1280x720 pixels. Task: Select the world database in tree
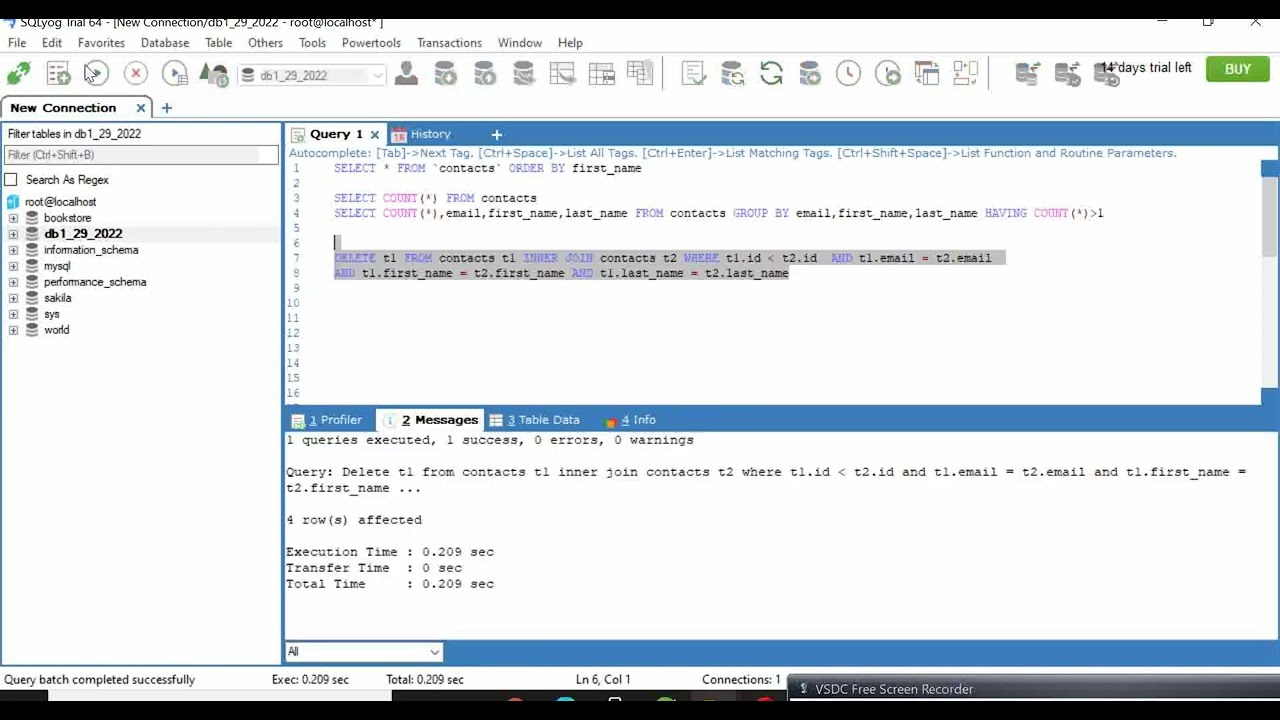56,330
